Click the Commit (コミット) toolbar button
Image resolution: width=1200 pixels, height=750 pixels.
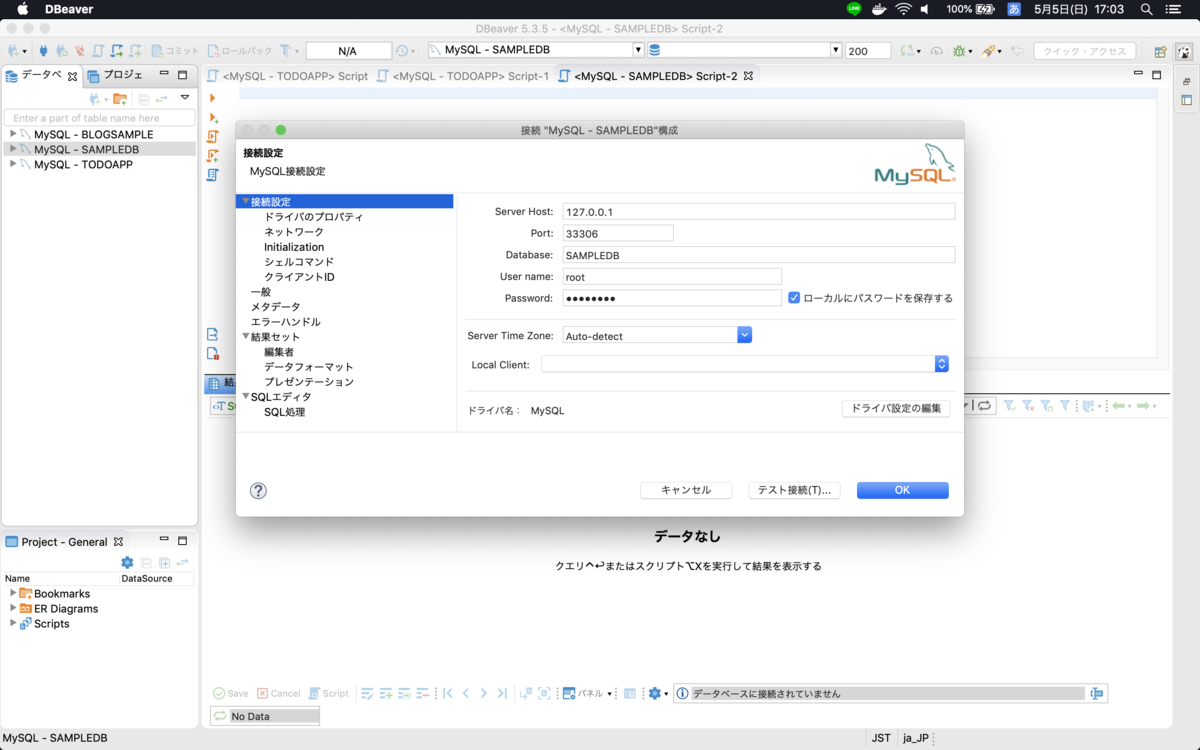point(176,51)
